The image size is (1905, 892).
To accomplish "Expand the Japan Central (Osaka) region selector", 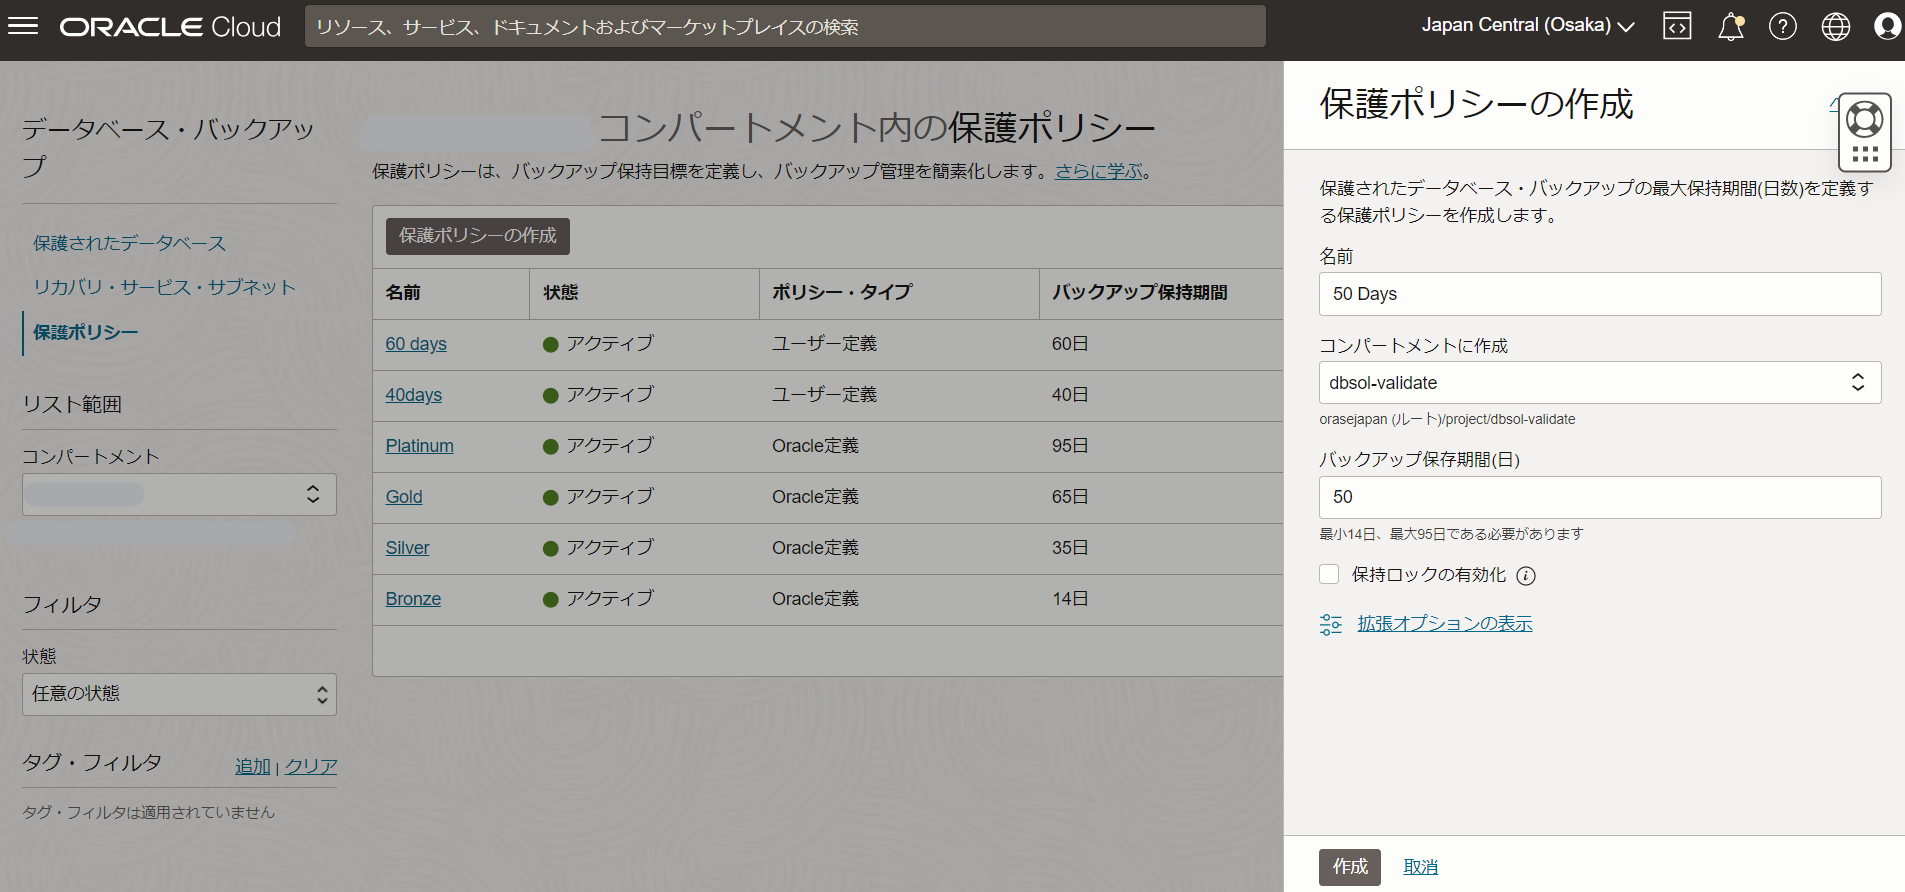I will (1527, 26).
